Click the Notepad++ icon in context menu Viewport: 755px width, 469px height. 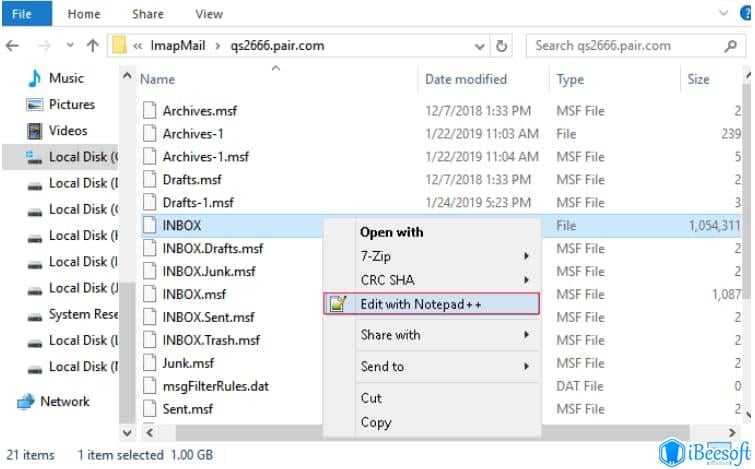click(338, 304)
